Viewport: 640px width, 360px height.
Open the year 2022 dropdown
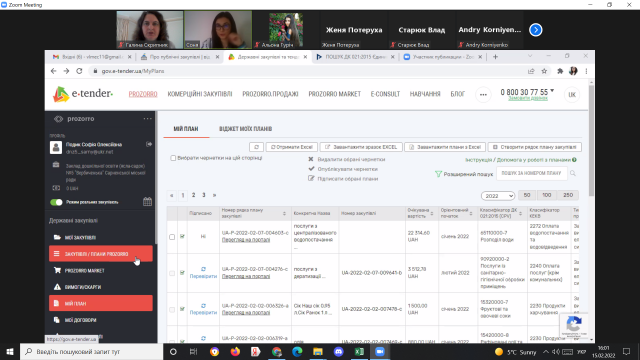point(498,196)
